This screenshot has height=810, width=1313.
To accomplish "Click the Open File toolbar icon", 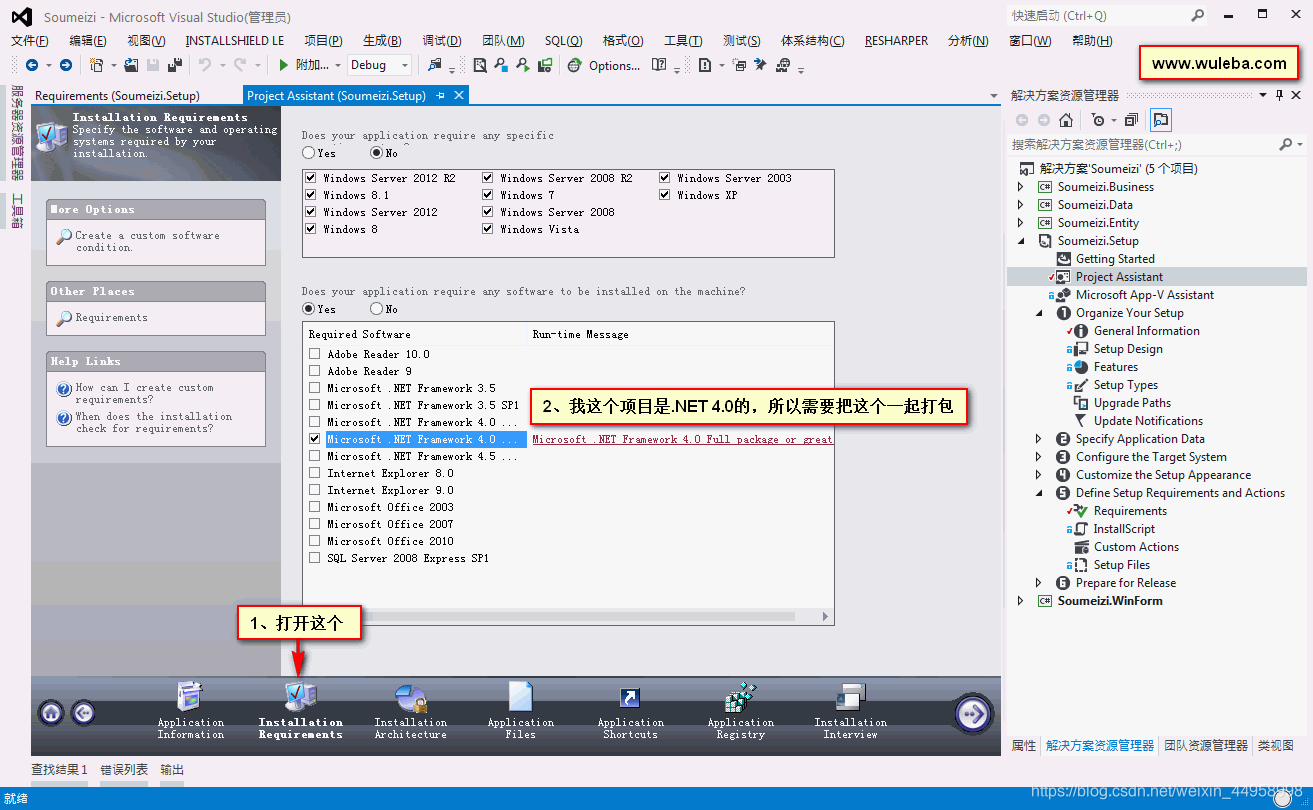I will point(131,65).
